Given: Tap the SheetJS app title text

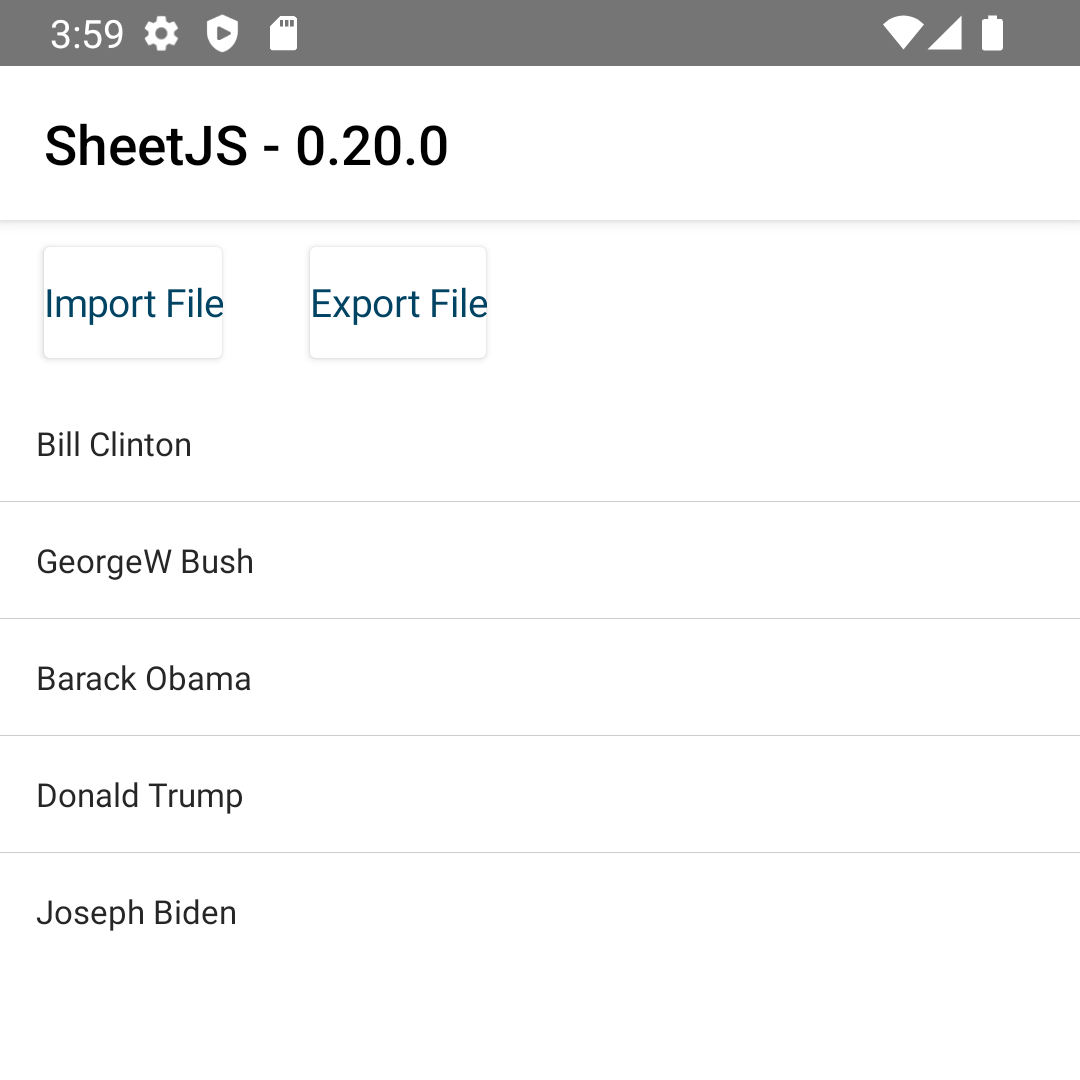Looking at the screenshot, I should point(146,146).
